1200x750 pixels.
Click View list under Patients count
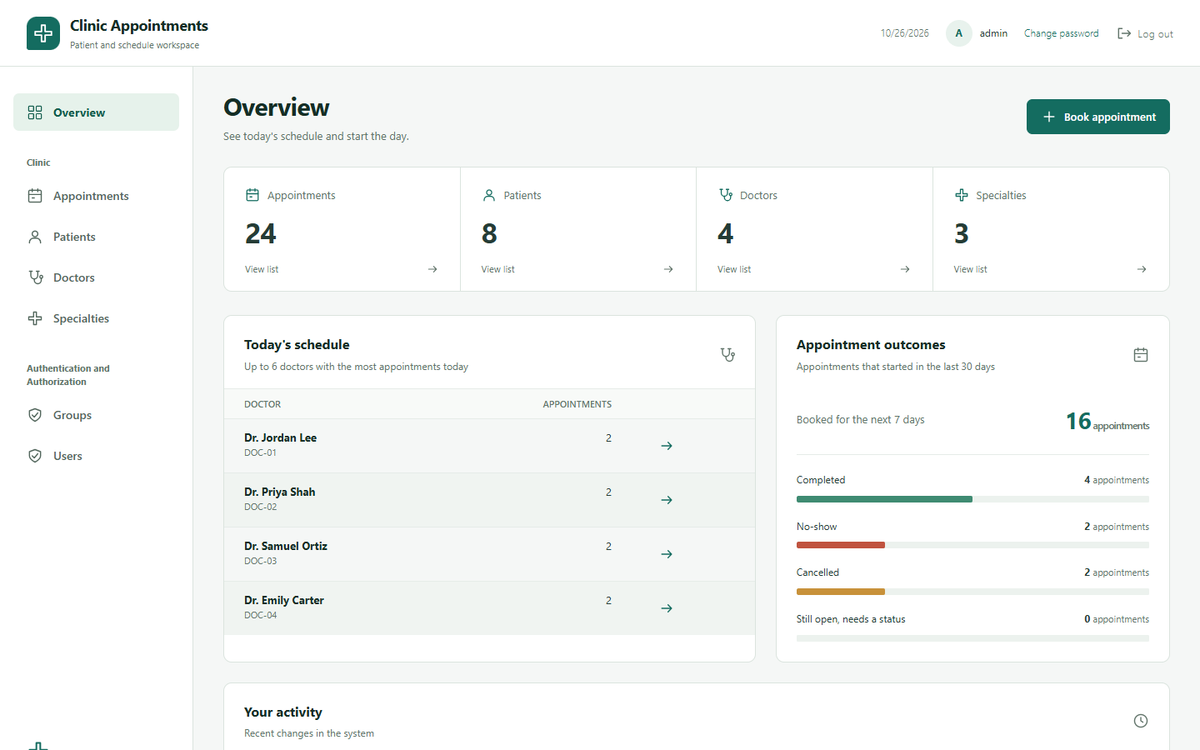click(x=498, y=269)
